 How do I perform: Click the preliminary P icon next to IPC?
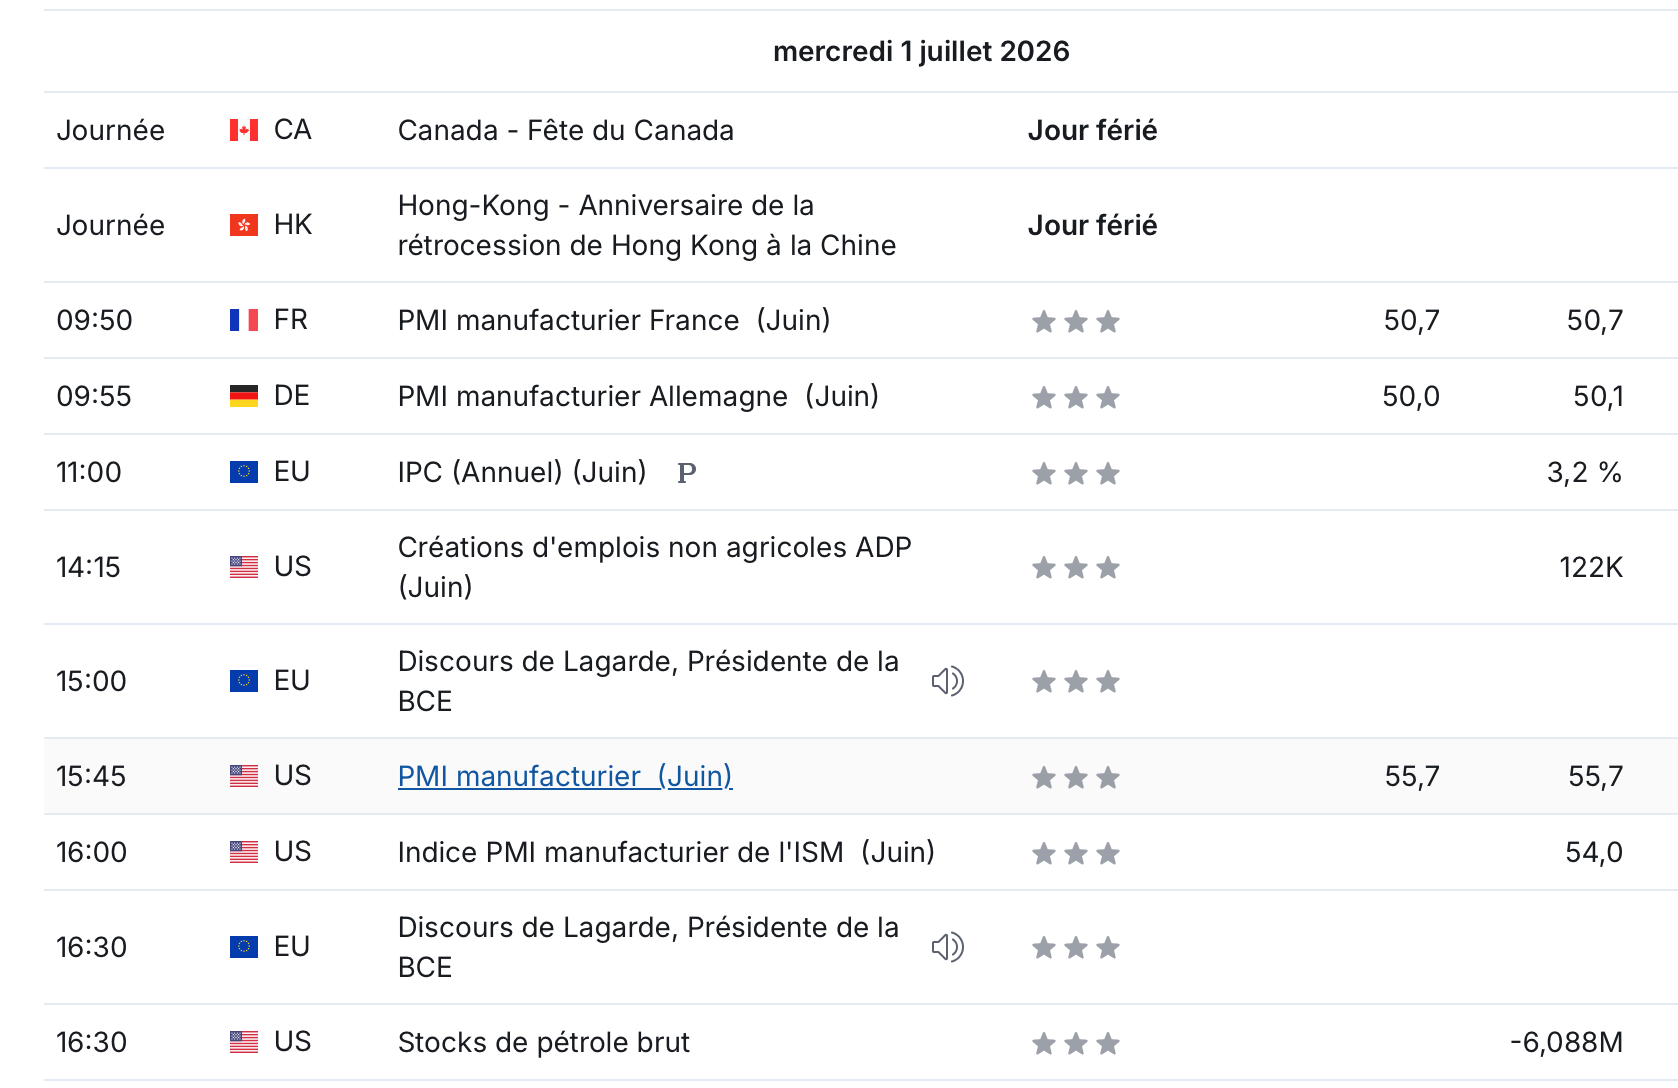[686, 473]
